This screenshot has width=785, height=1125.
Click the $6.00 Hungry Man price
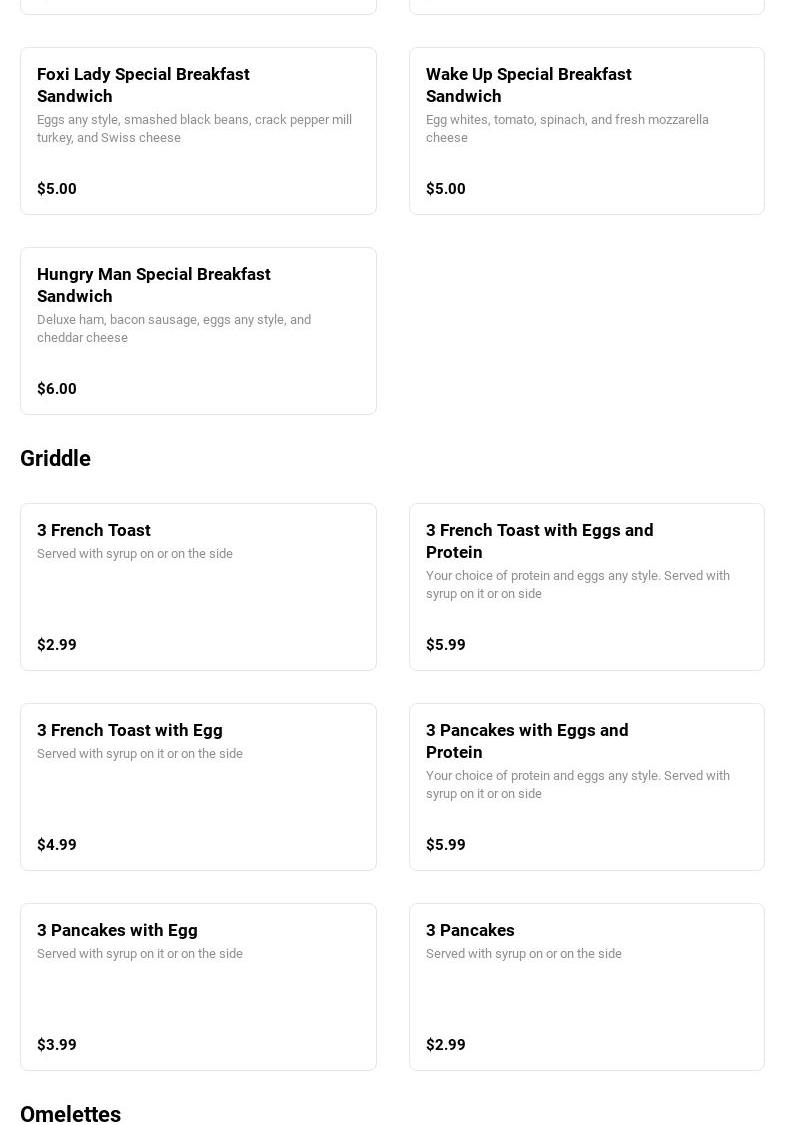[57, 389]
